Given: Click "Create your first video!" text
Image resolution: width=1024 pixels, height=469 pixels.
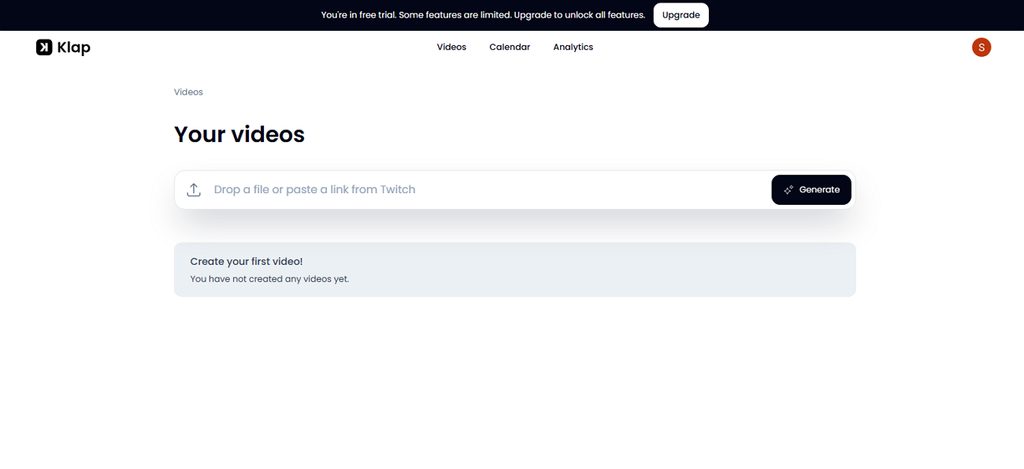Looking at the screenshot, I should tap(246, 261).
